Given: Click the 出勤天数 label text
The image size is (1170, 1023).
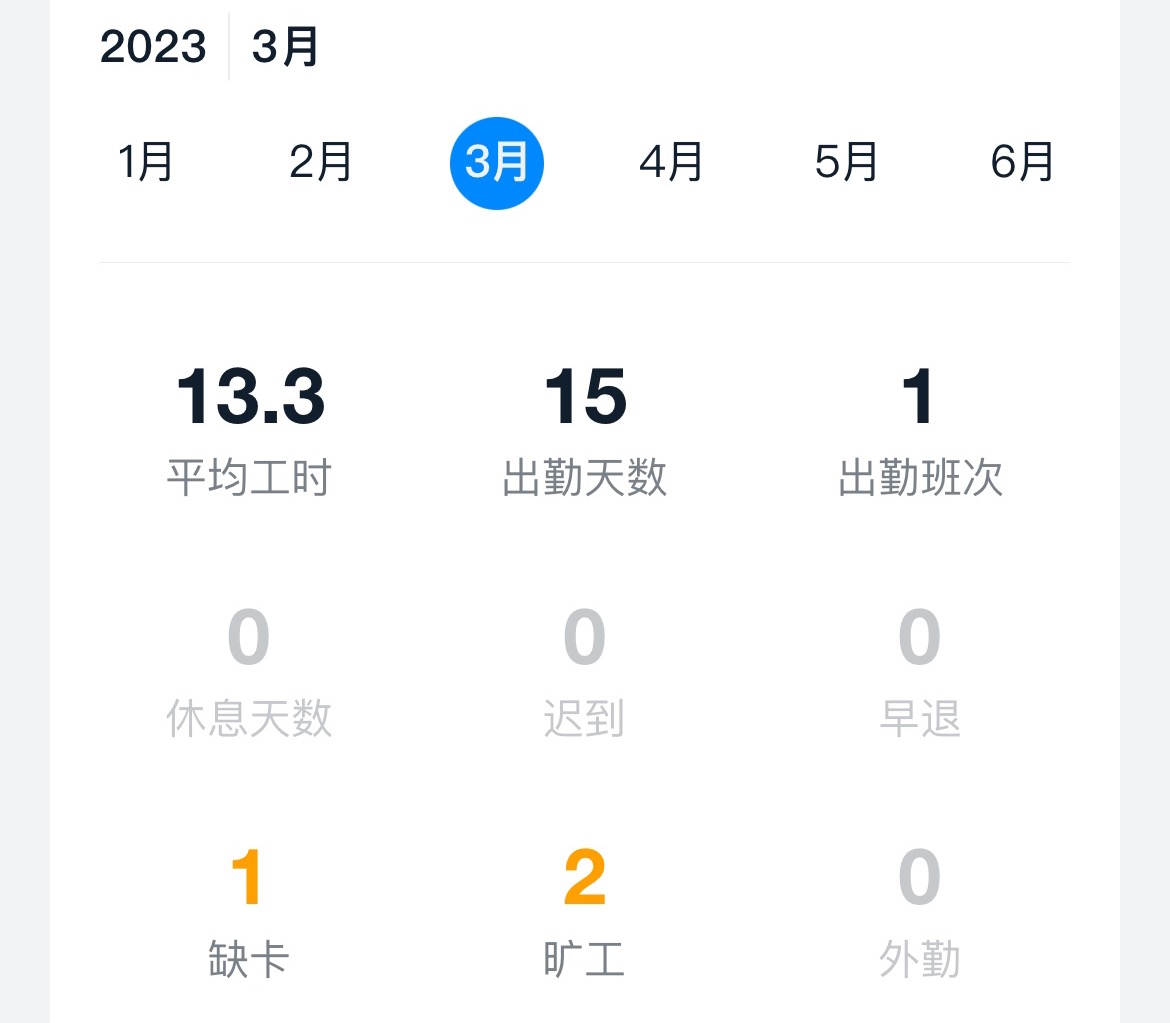Looking at the screenshot, I should point(585,478).
